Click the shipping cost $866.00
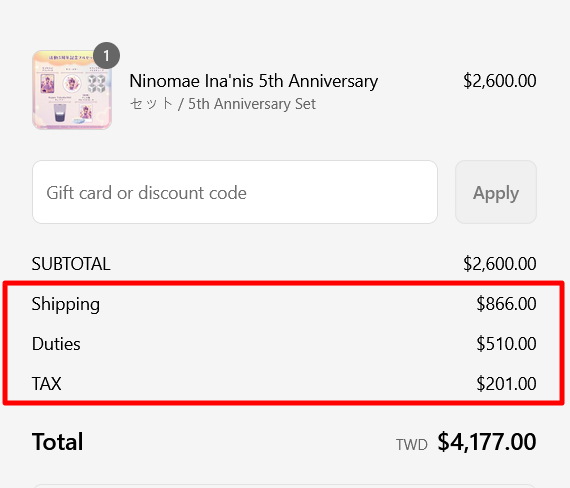Image resolution: width=570 pixels, height=488 pixels. 506,304
